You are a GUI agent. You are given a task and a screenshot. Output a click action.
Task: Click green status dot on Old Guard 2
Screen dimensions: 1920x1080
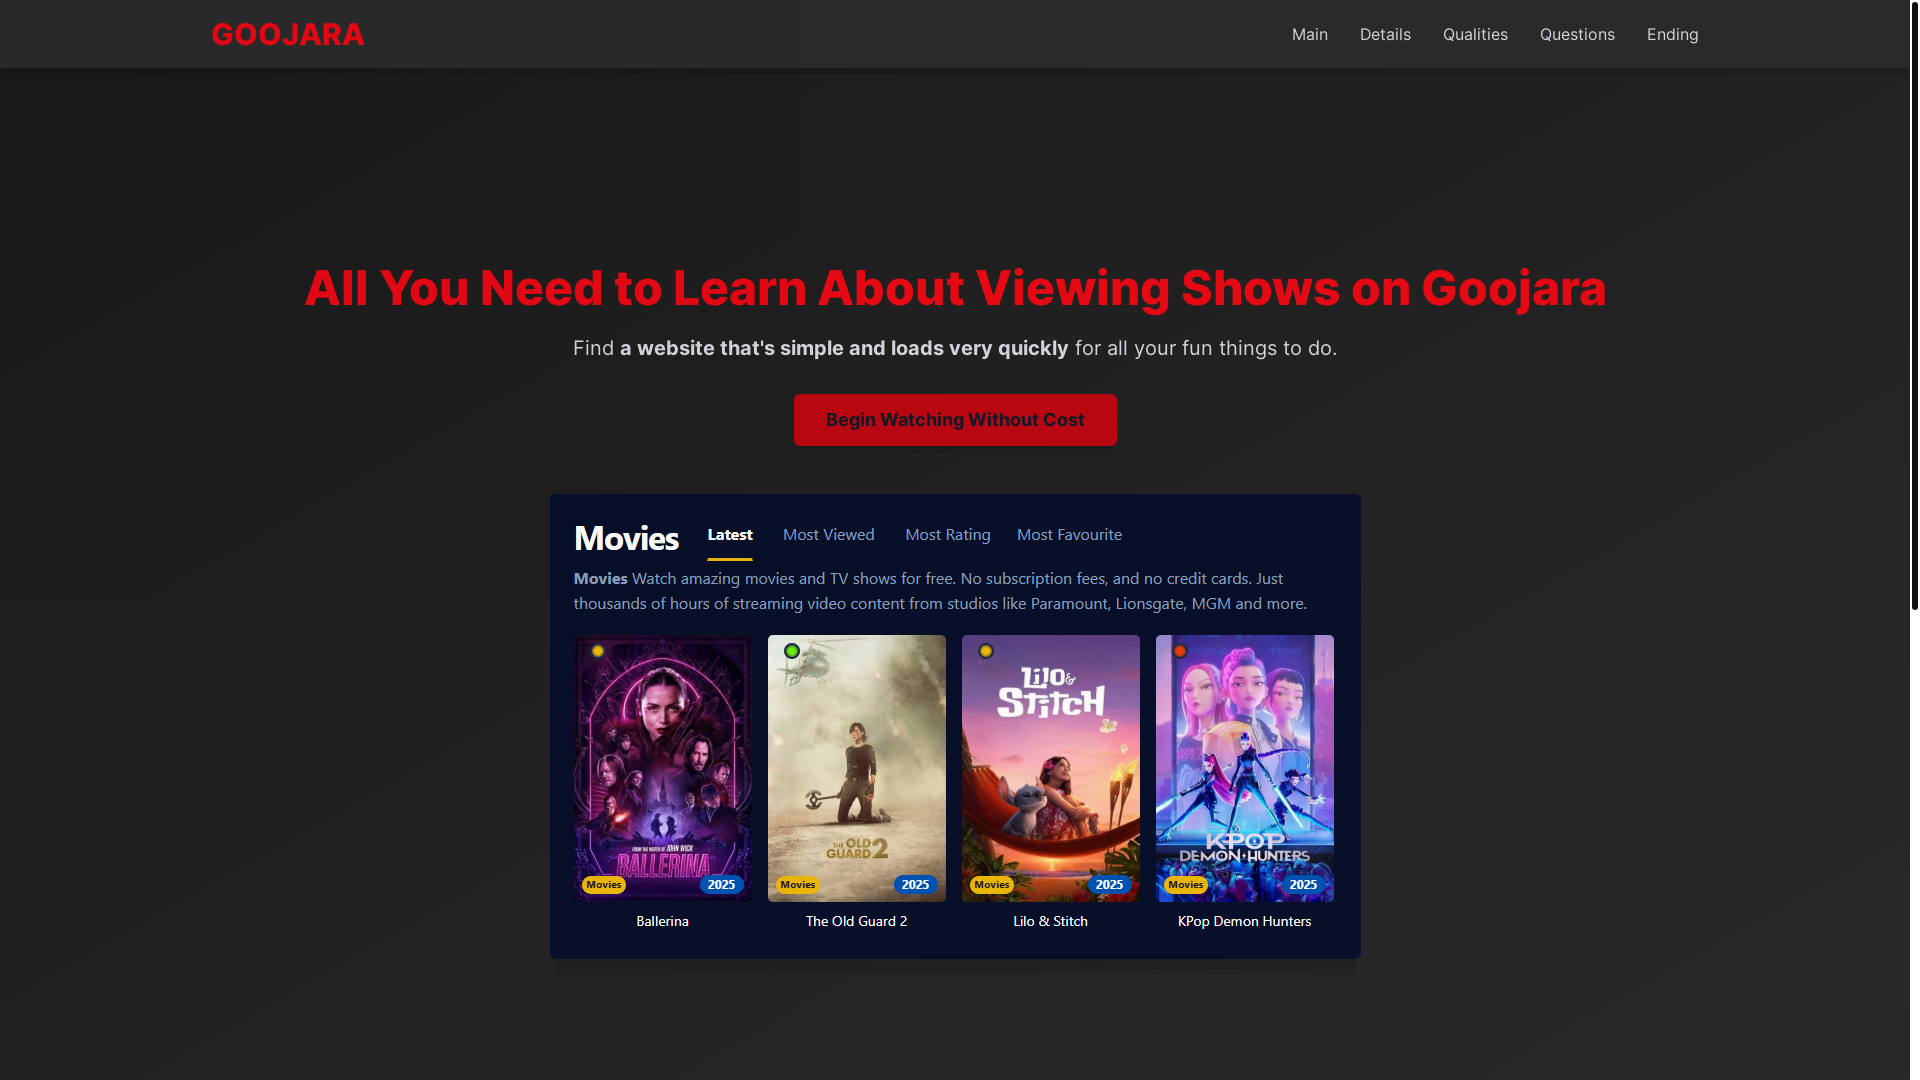(792, 651)
